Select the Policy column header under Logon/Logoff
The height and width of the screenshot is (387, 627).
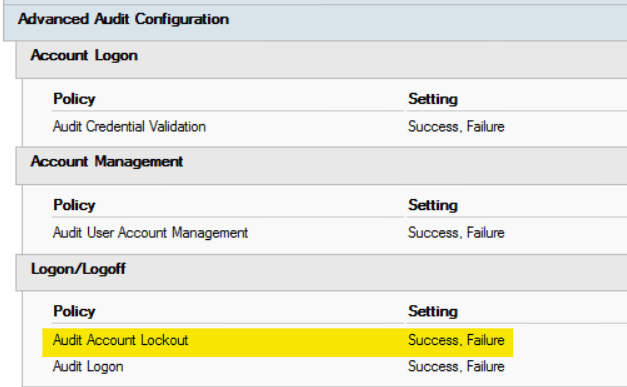[74, 312]
